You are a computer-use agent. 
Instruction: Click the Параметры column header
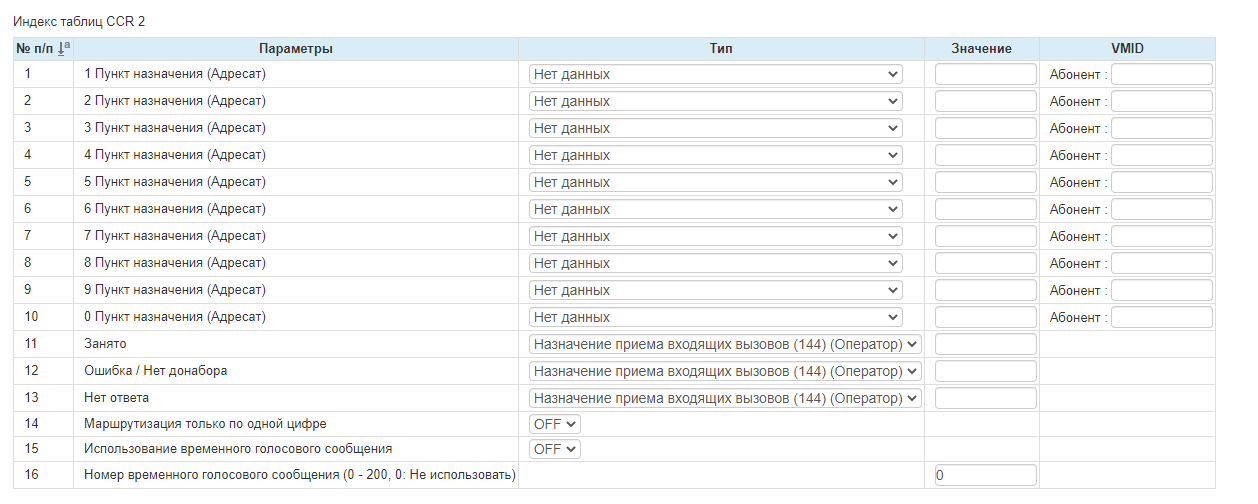coord(295,49)
